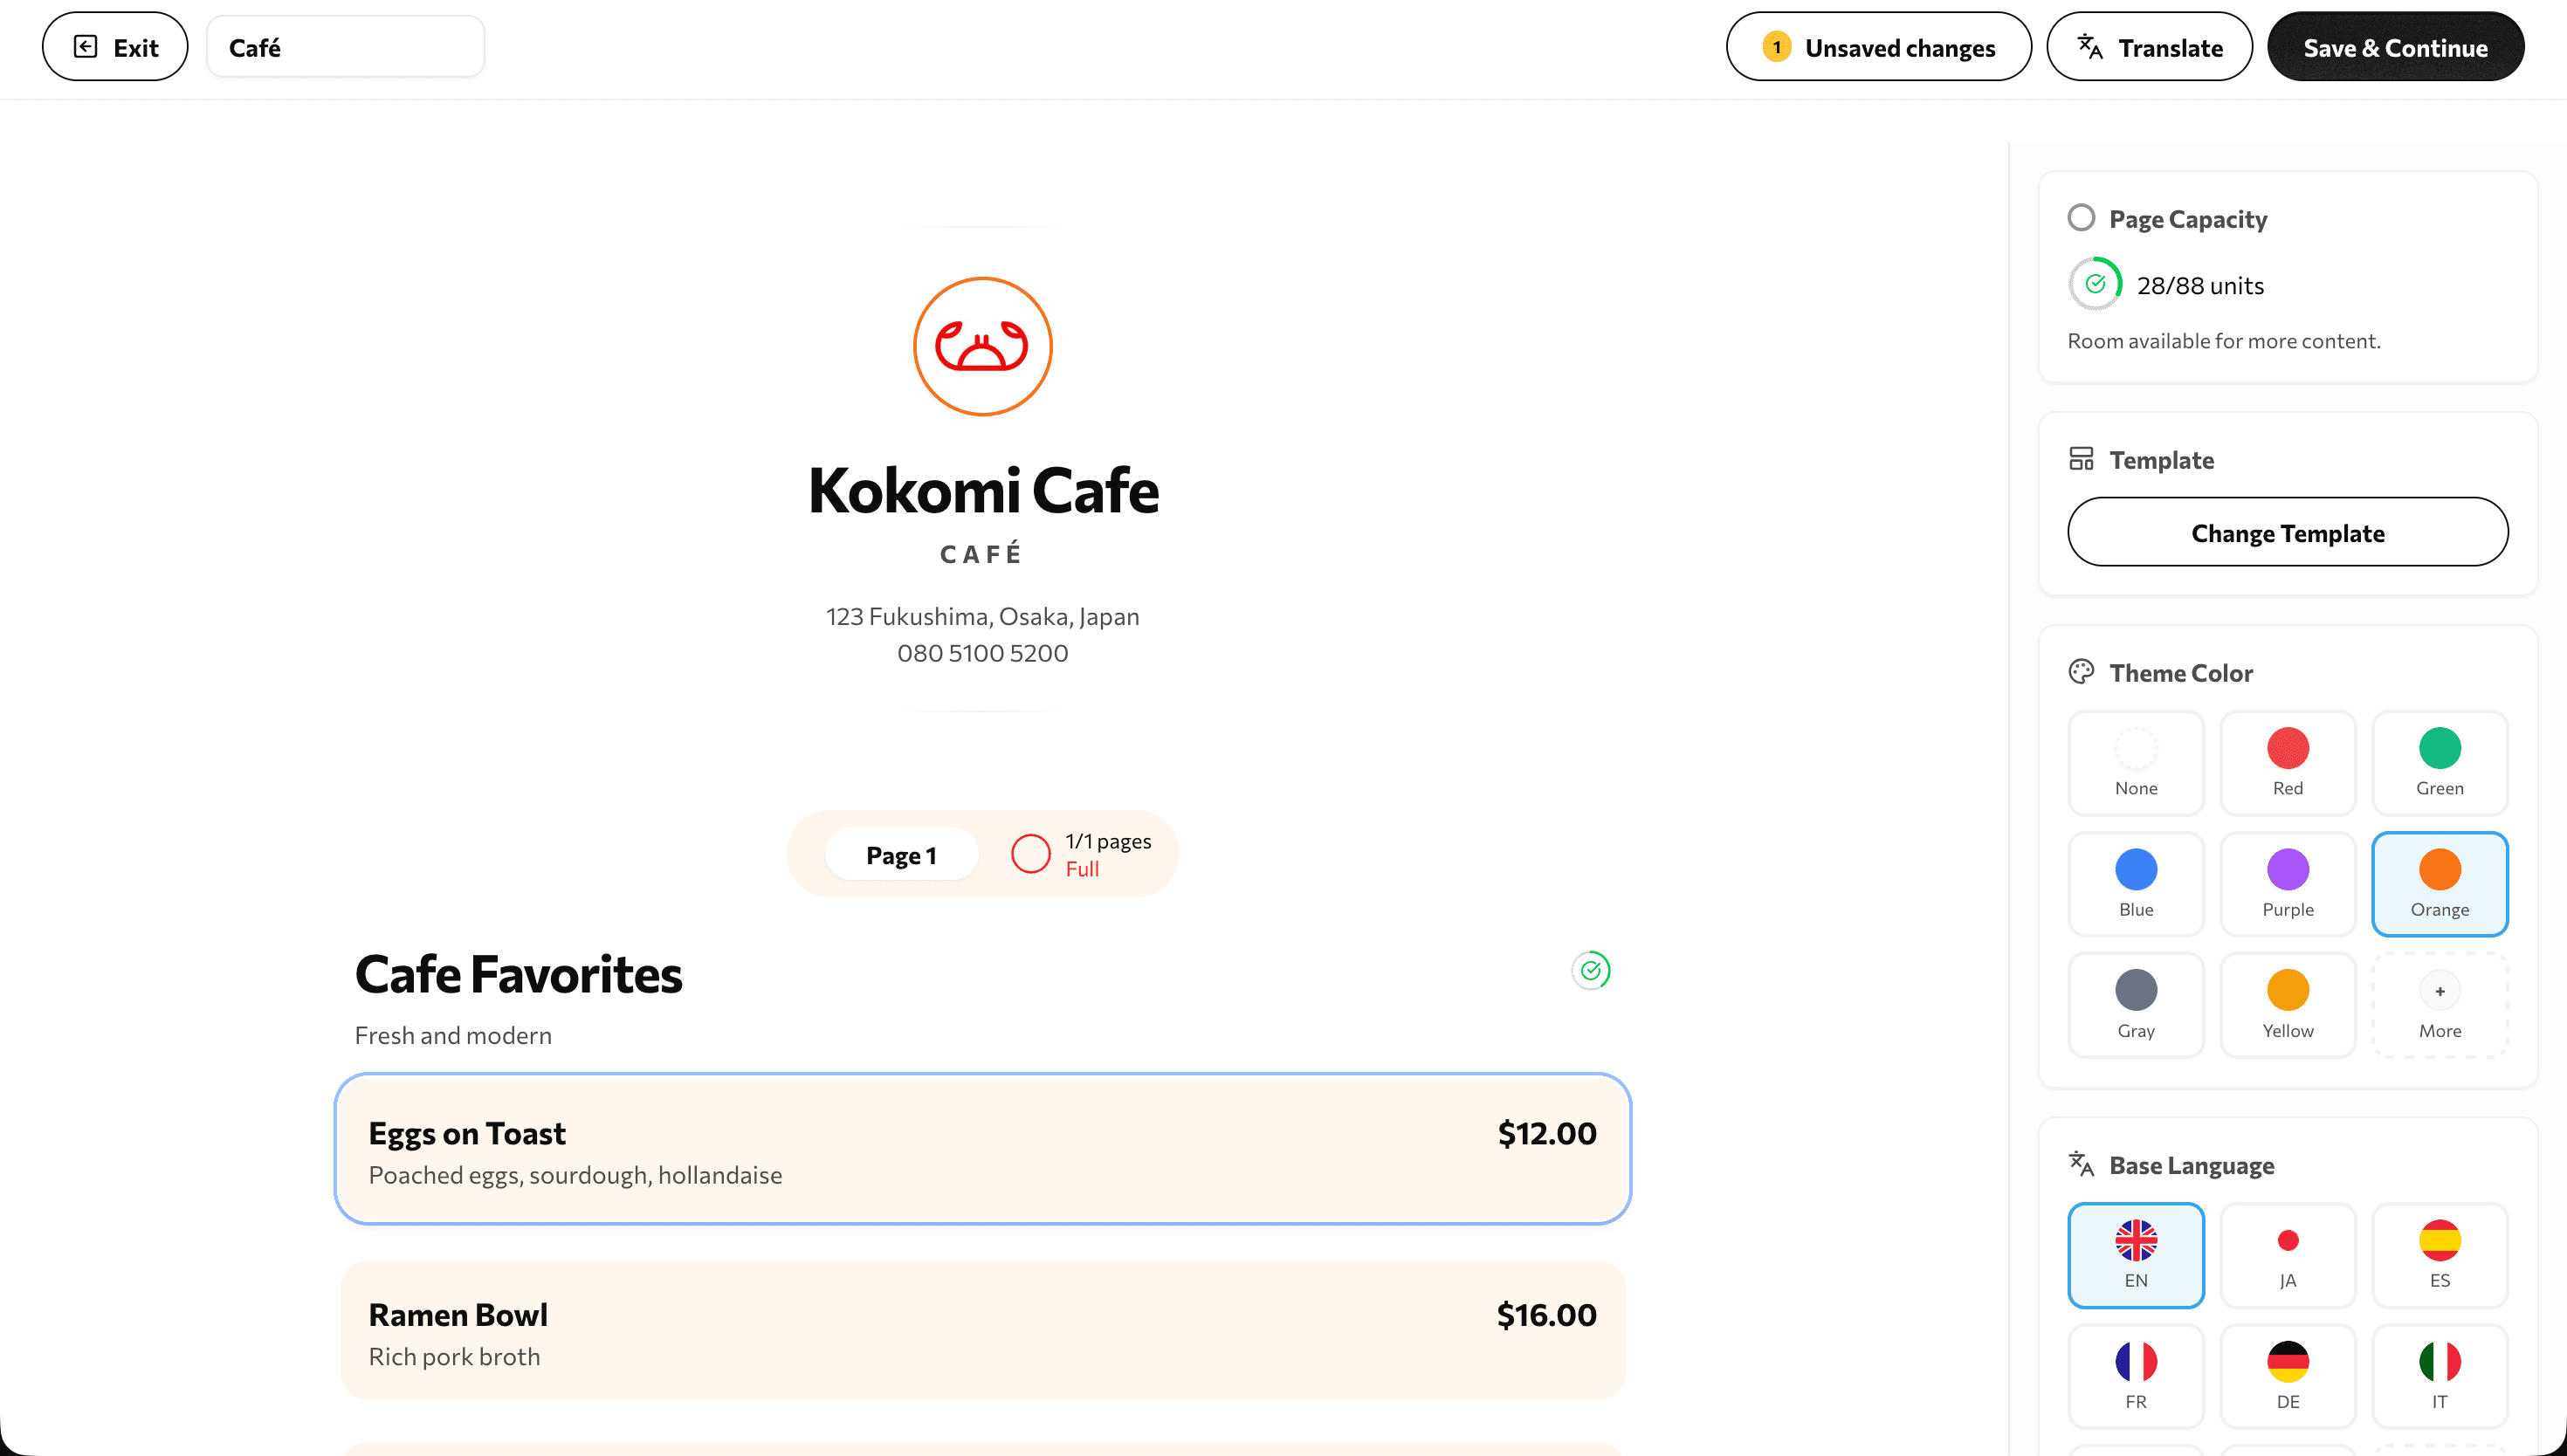
Task: Click the Kokomi Cafe crab logo
Action: click(x=982, y=345)
